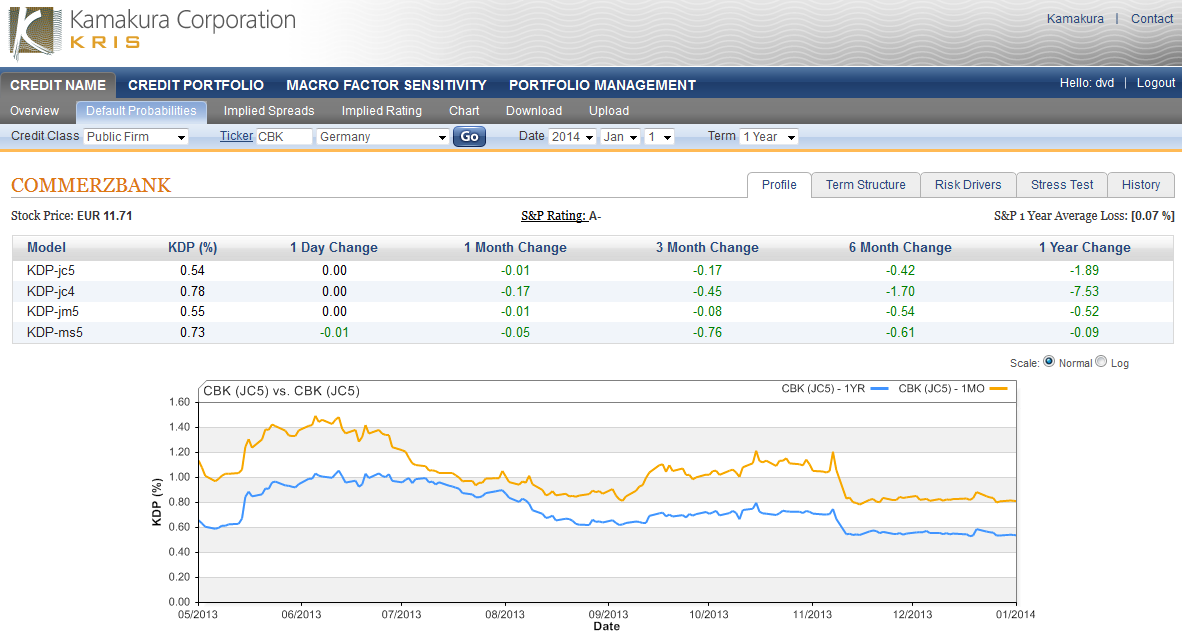Image resolution: width=1182 pixels, height=636 pixels.
Task: Click the COMMERZBANK heading
Action: pos(91,185)
